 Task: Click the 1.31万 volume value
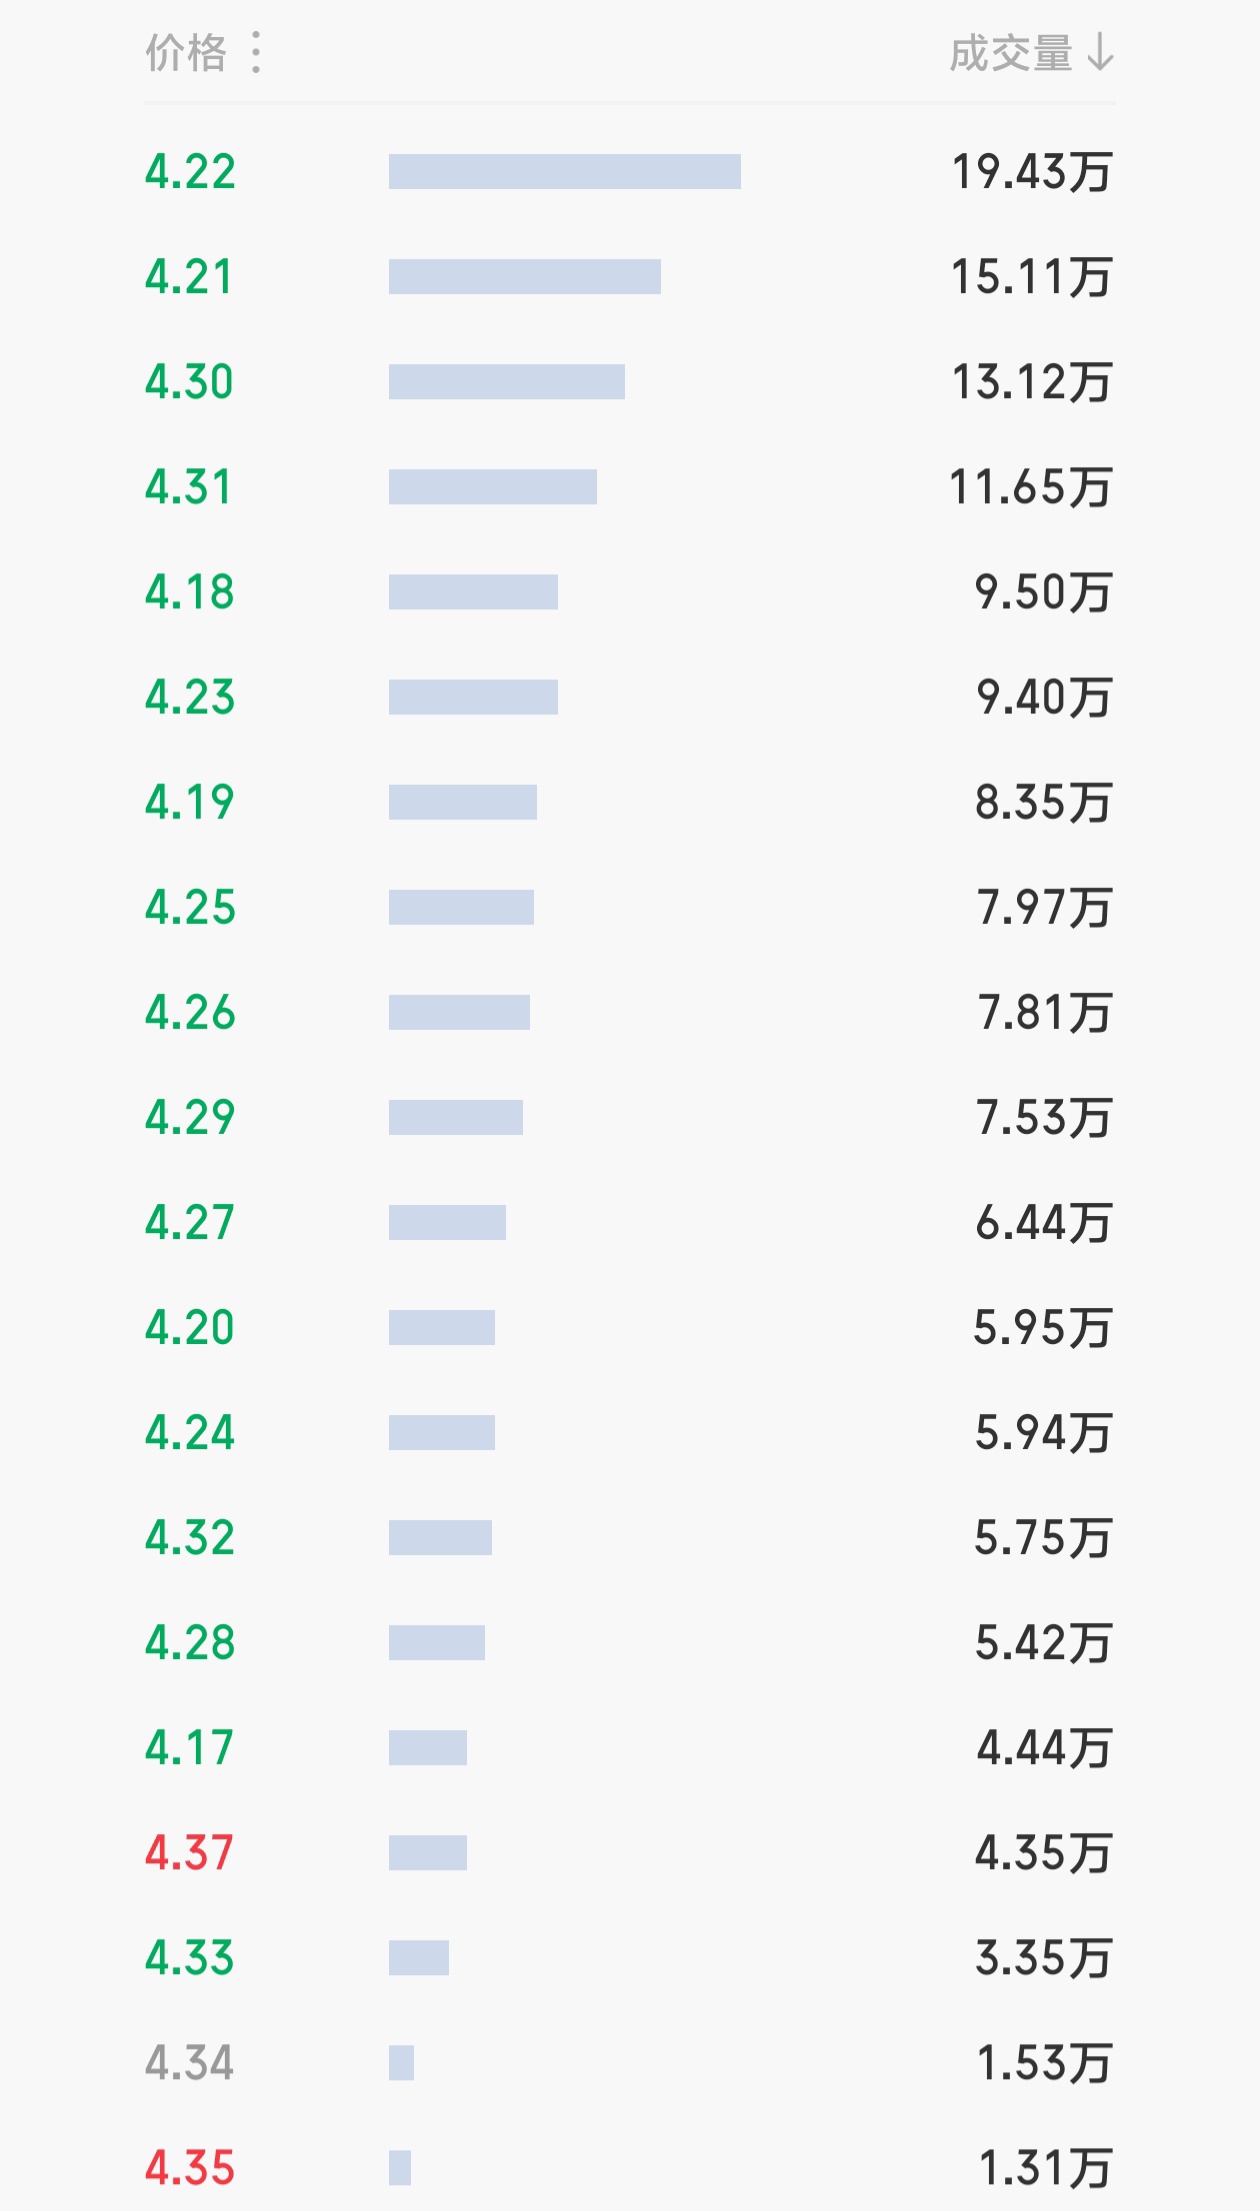click(x=1045, y=2167)
